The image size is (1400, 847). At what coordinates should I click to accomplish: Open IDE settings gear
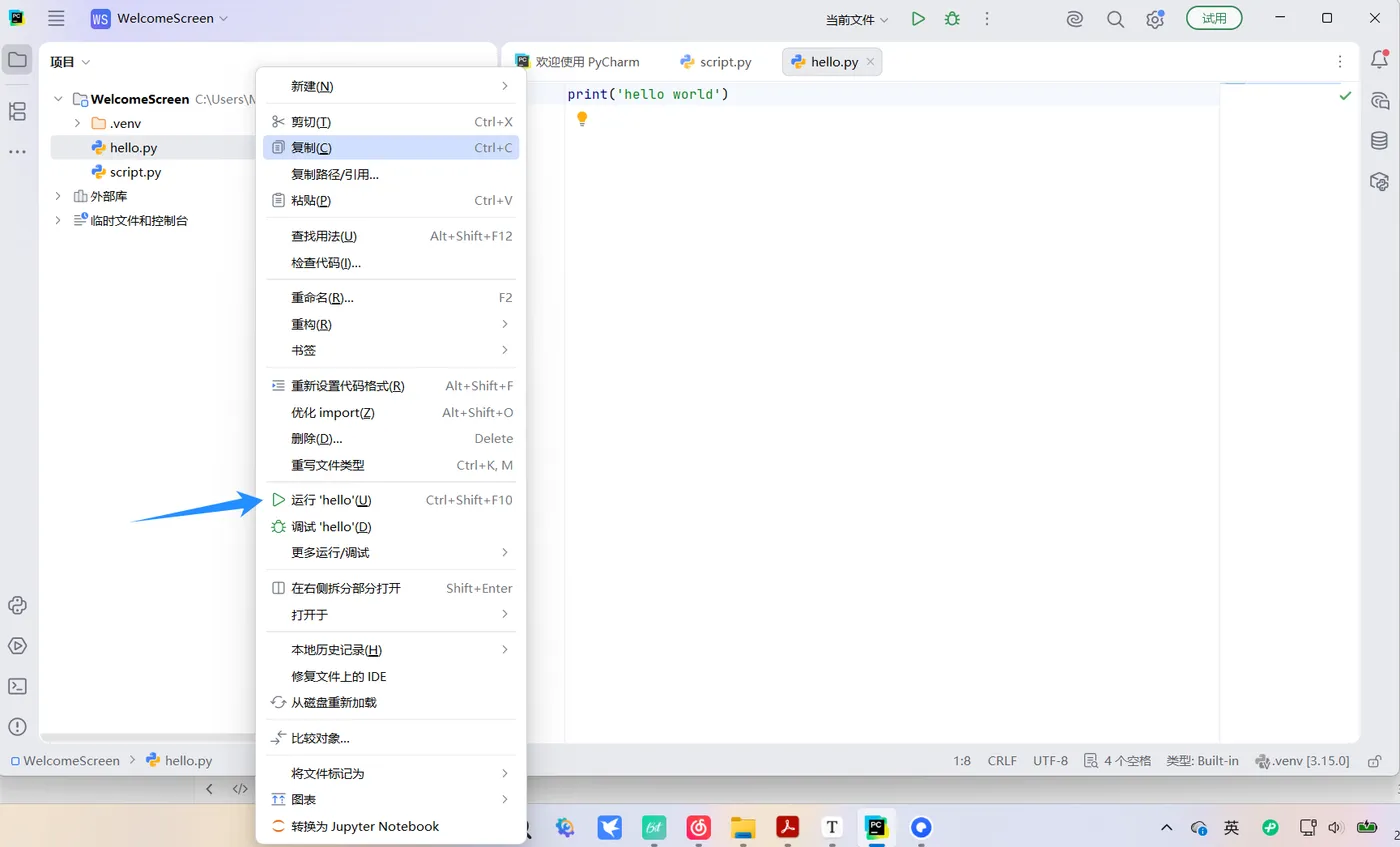click(1155, 18)
